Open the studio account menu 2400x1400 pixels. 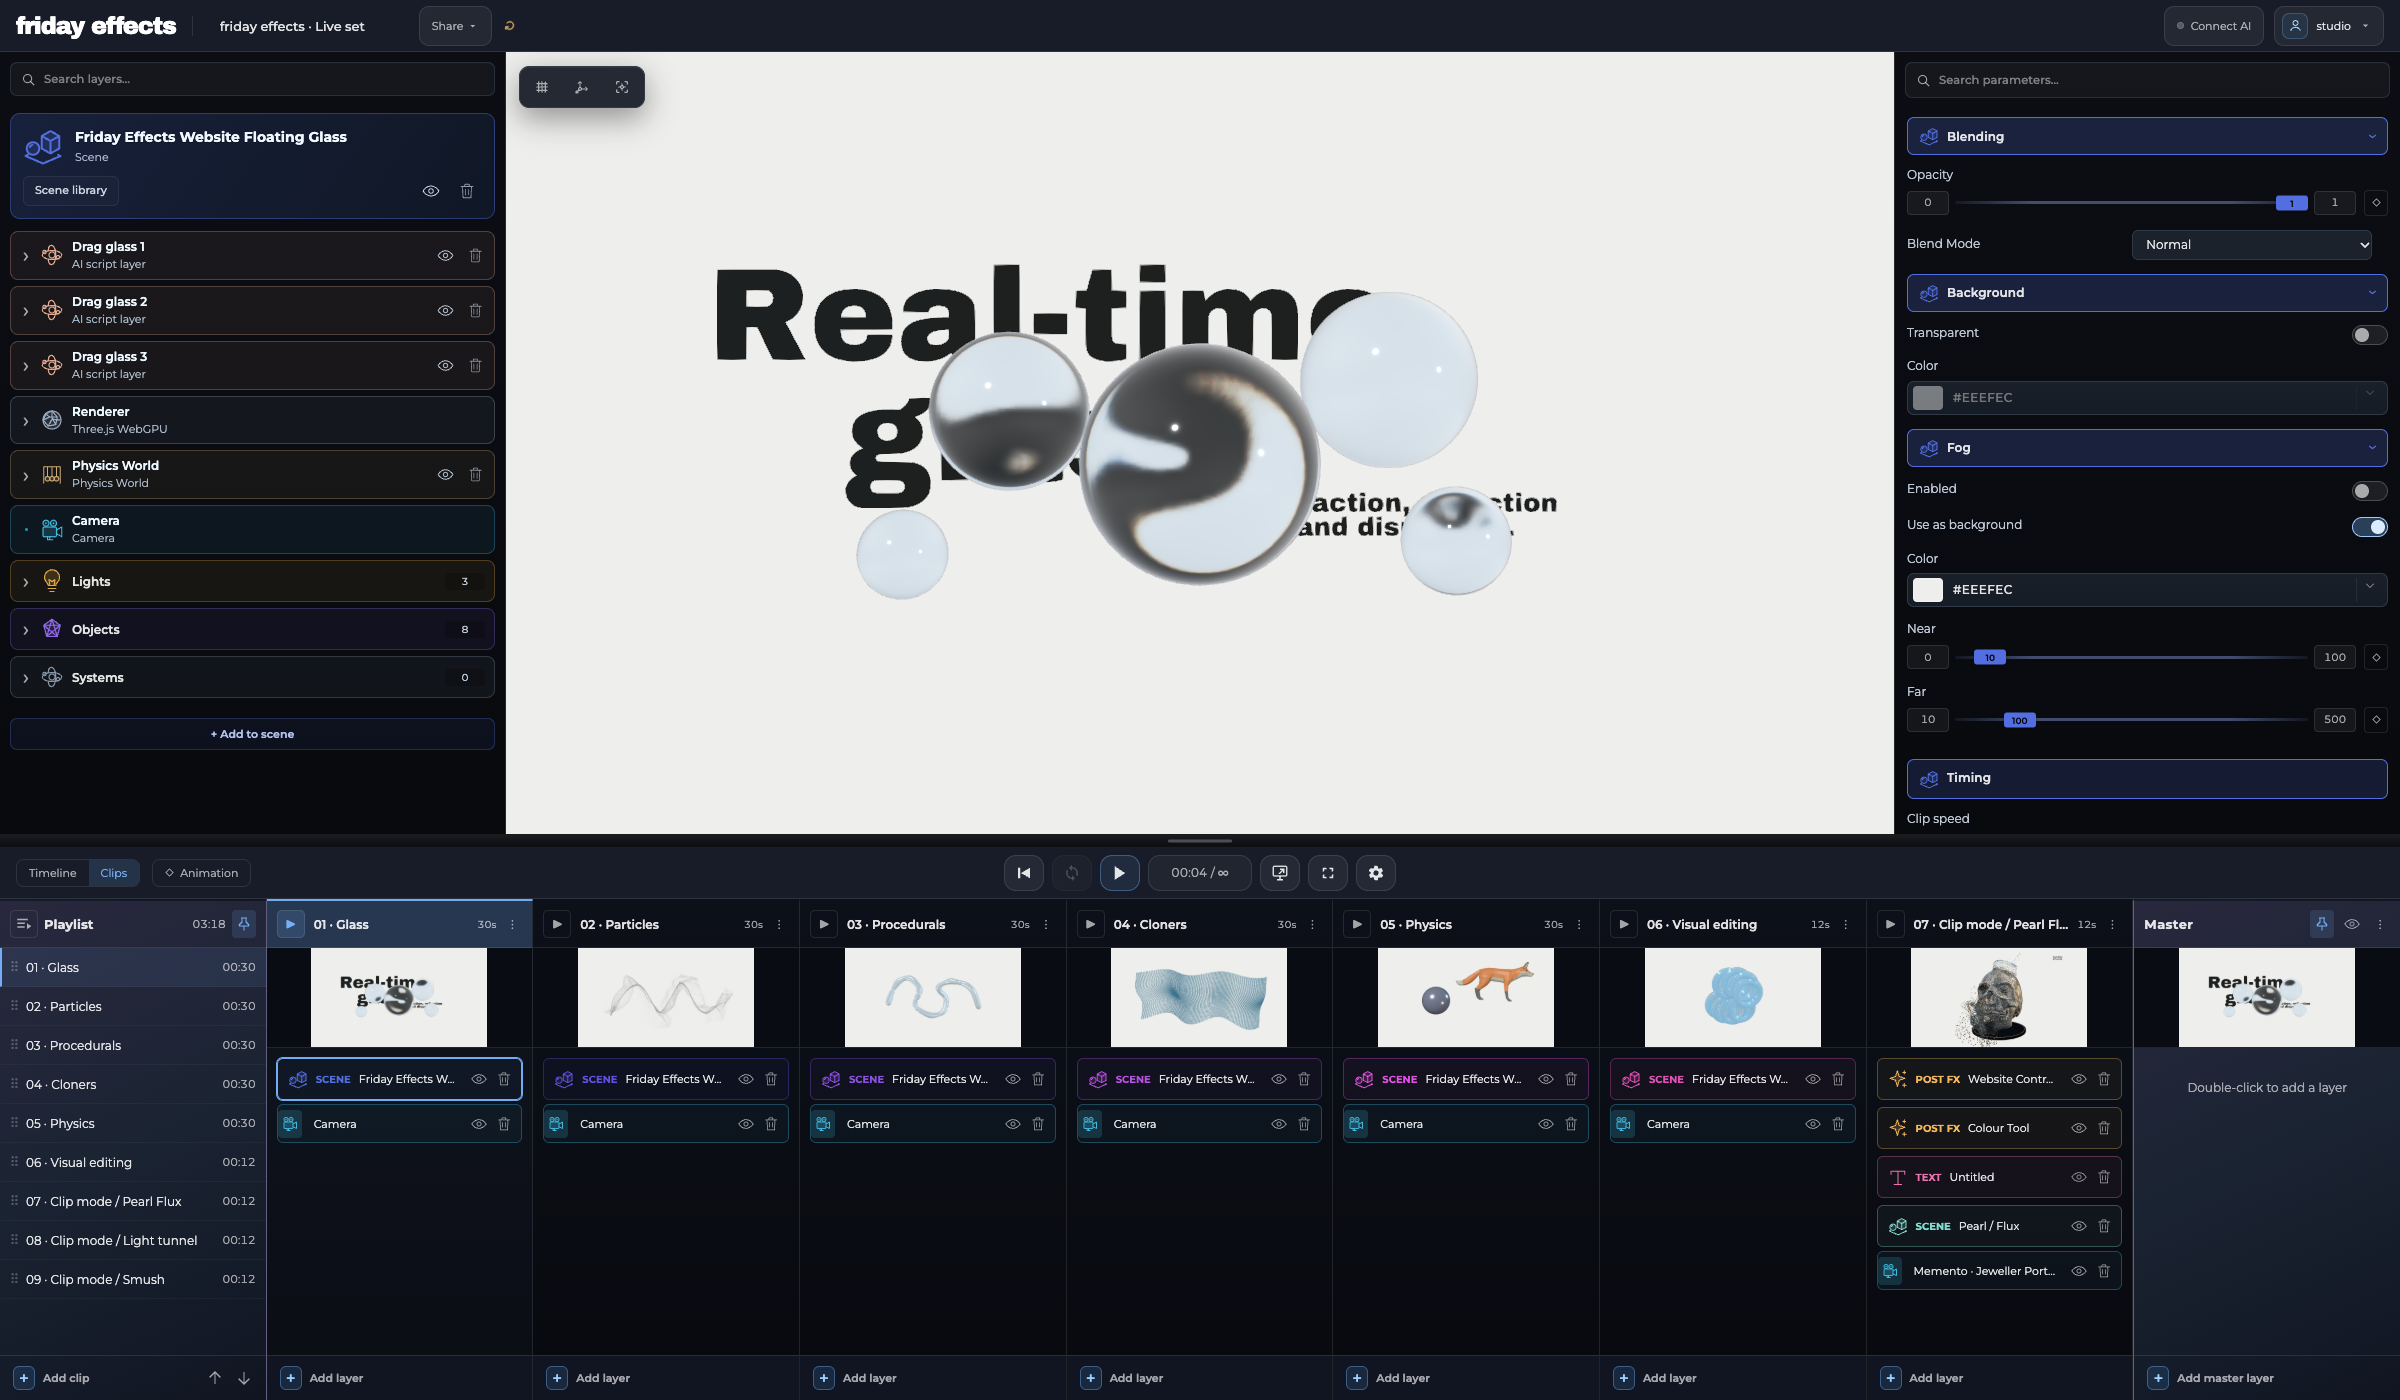click(x=2330, y=26)
